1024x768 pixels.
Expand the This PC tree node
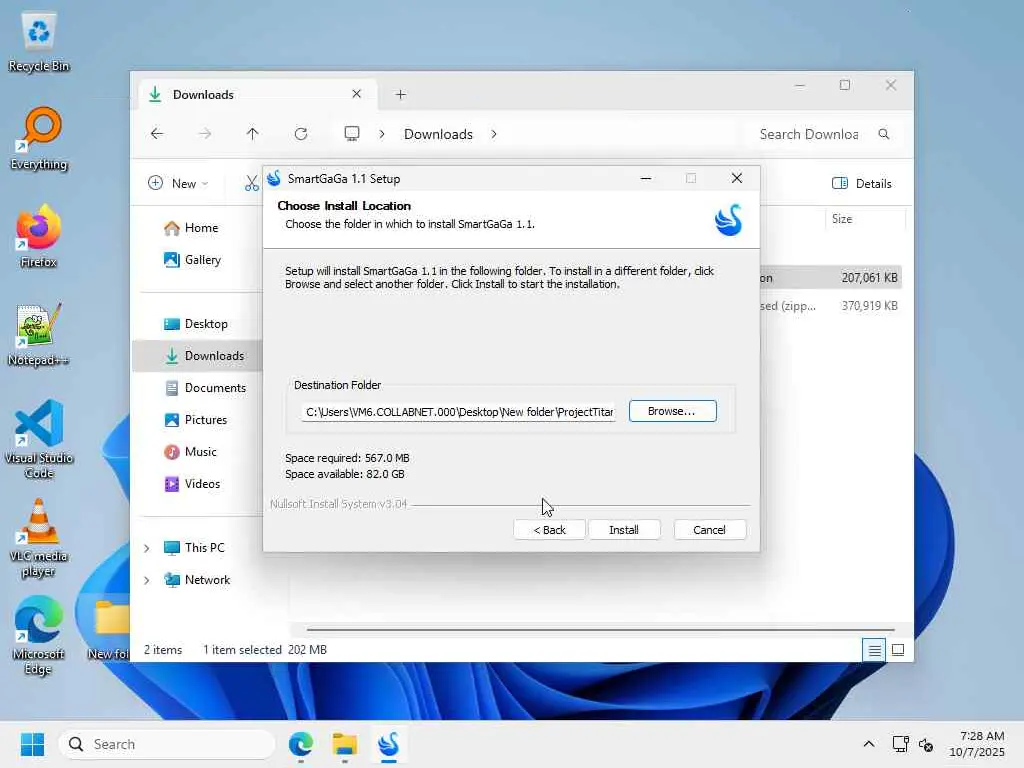[x=147, y=548]
